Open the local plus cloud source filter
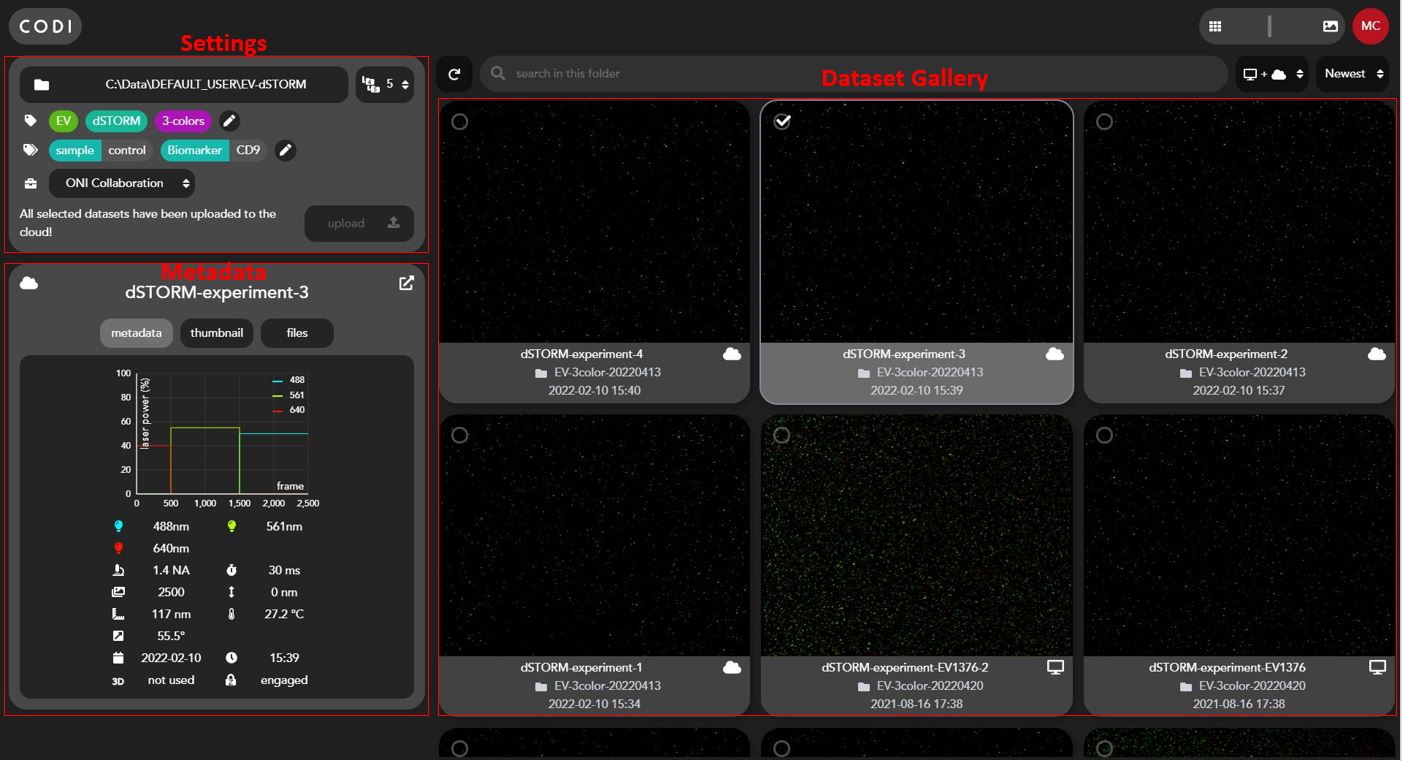The height and width of the screenshot is (761, 1402). coord(1272,74)
